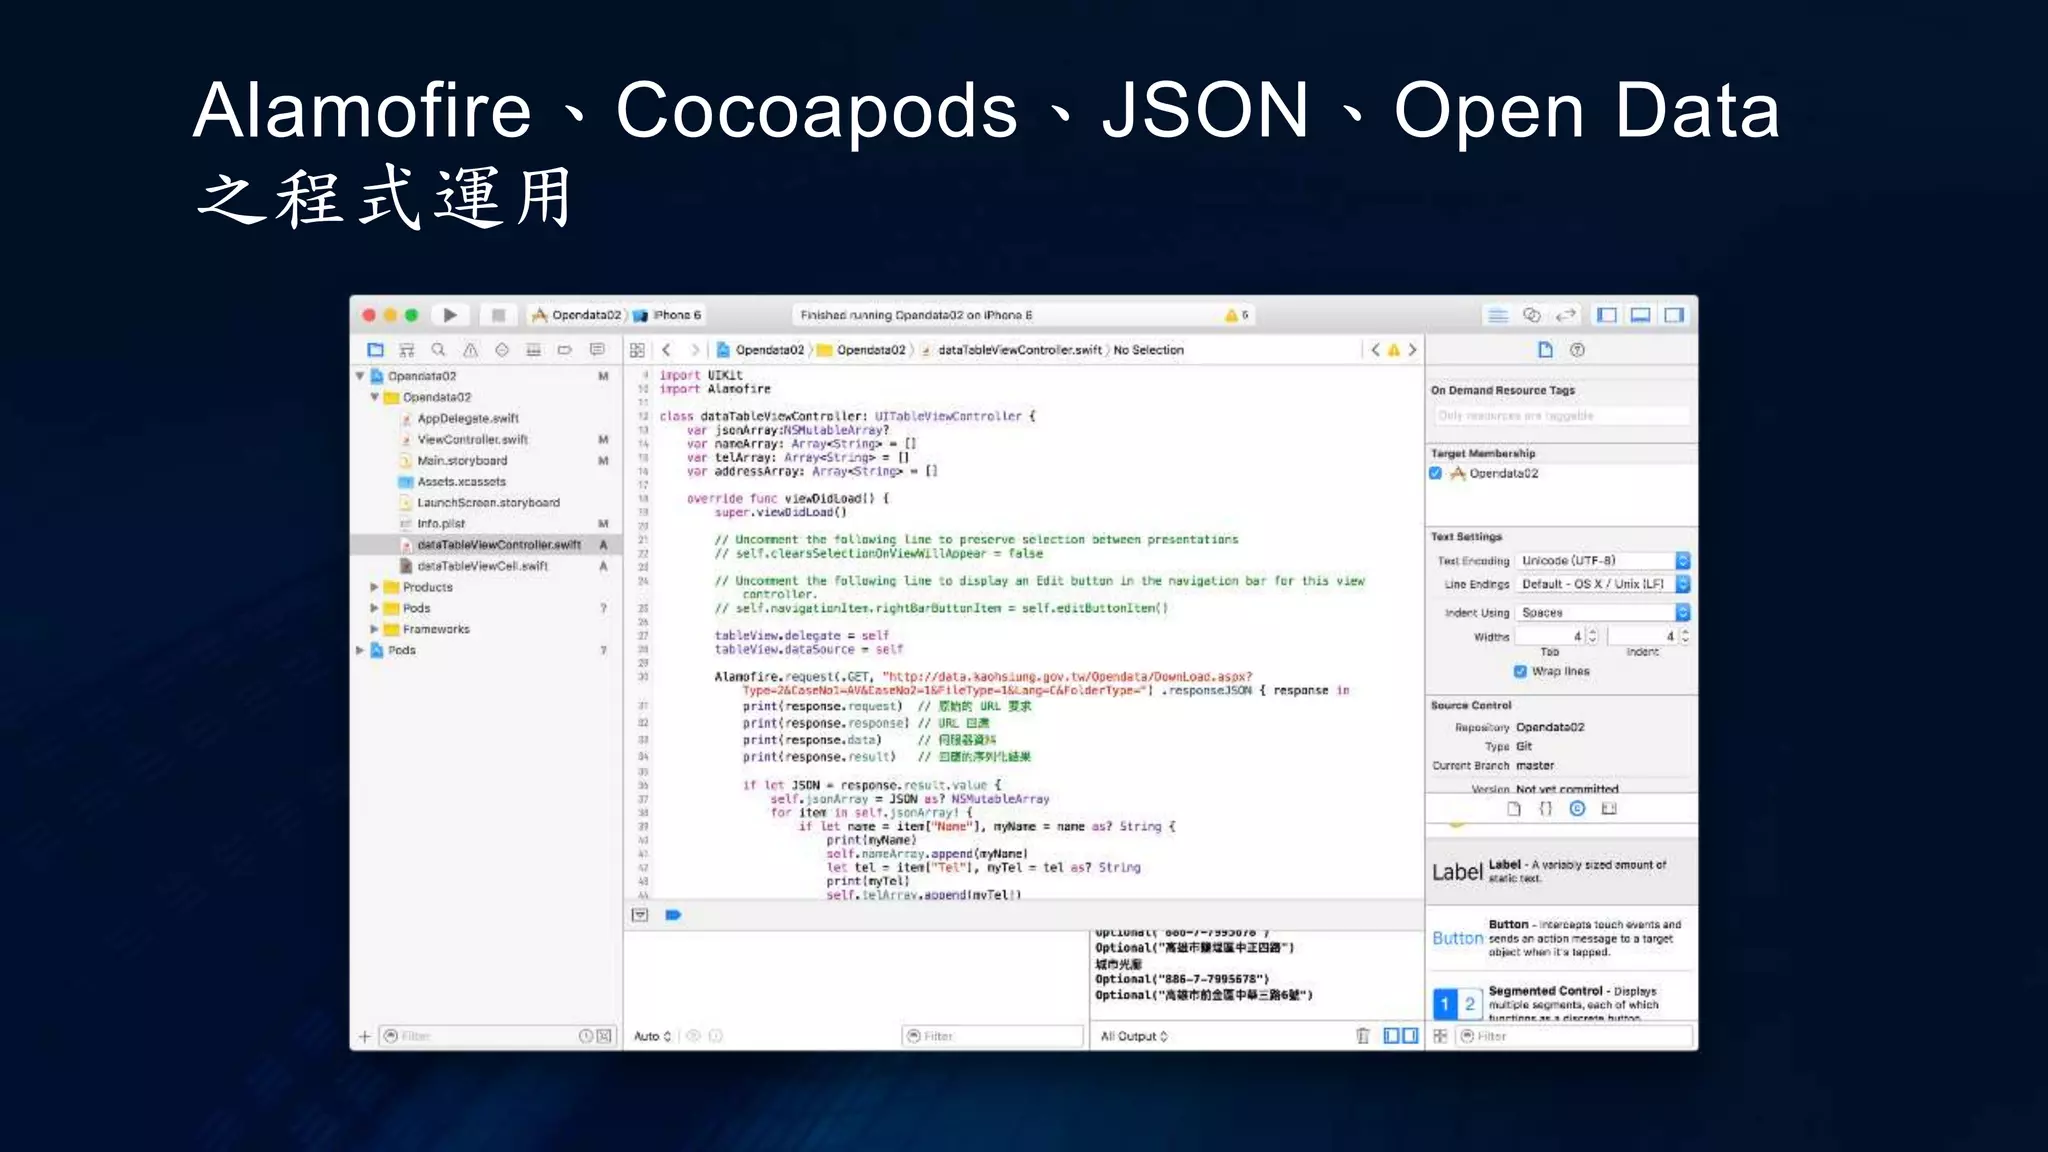Click No Selection in jump bar

click(1148, 350)
